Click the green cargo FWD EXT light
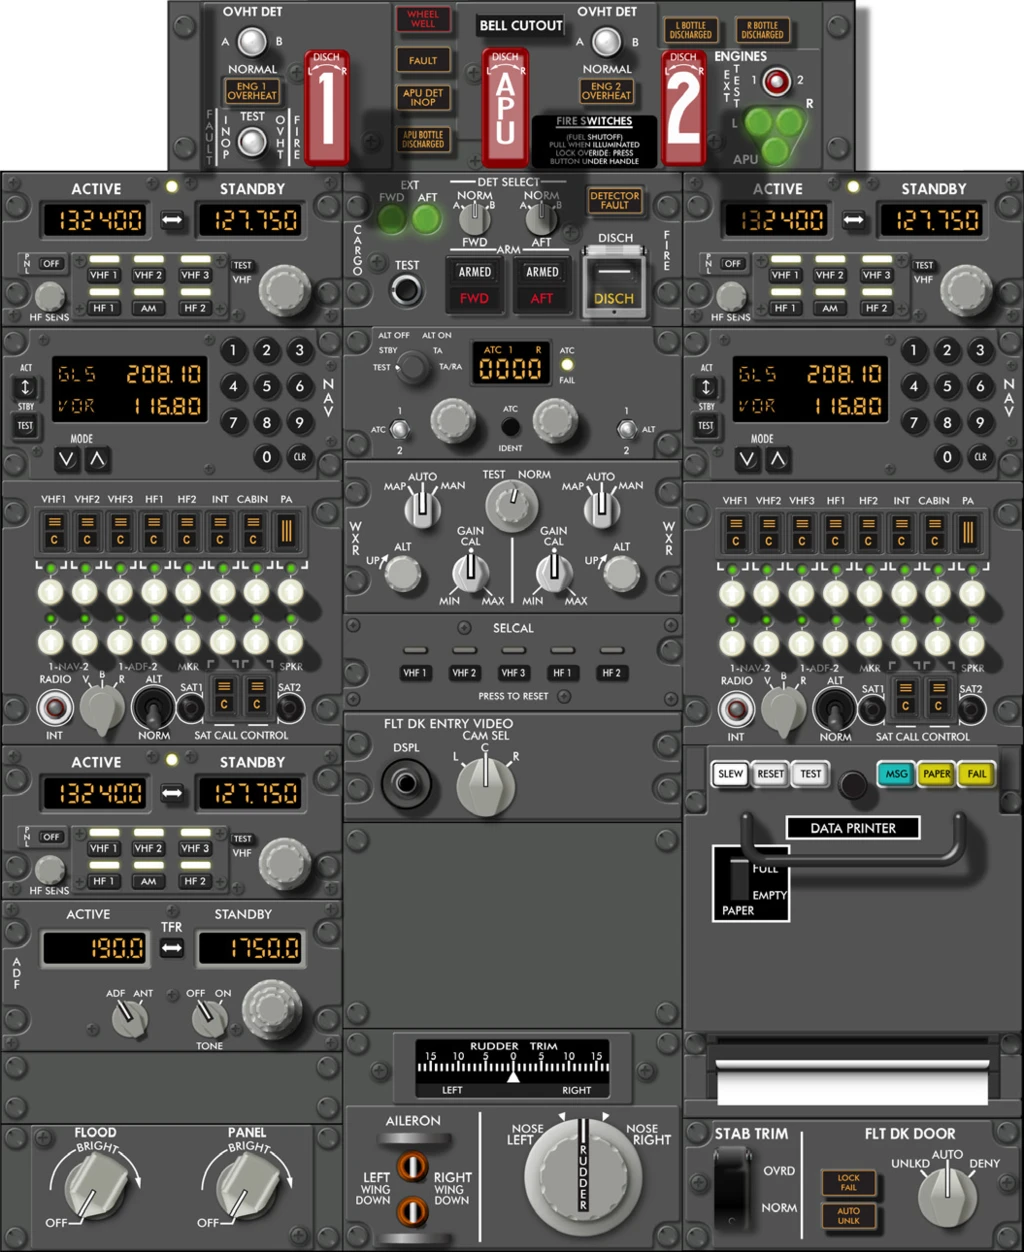 pos(392,219)
